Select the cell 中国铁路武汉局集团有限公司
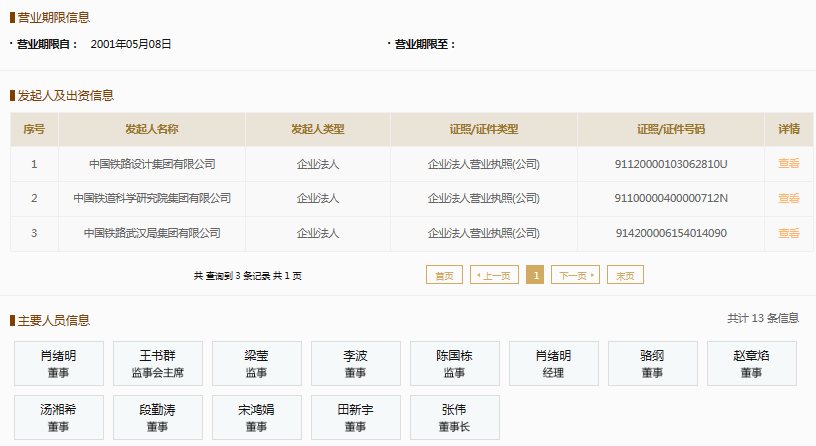The width and height of the screenshot is (816, 446). [x=152, y=233]
